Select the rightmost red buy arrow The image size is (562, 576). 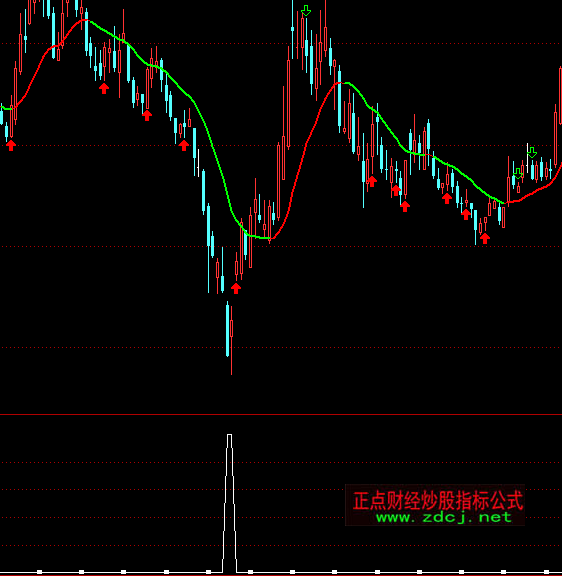click(485, 238)
